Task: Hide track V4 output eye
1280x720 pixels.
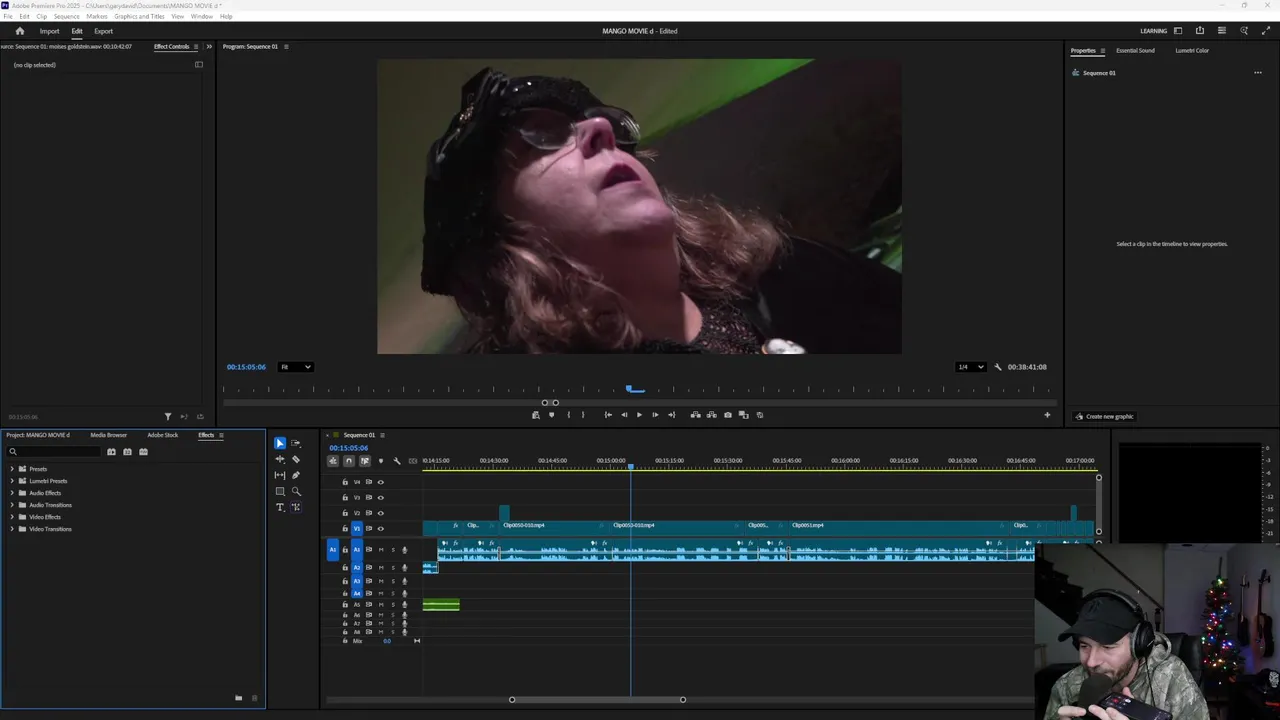Action: pos(380,482)
